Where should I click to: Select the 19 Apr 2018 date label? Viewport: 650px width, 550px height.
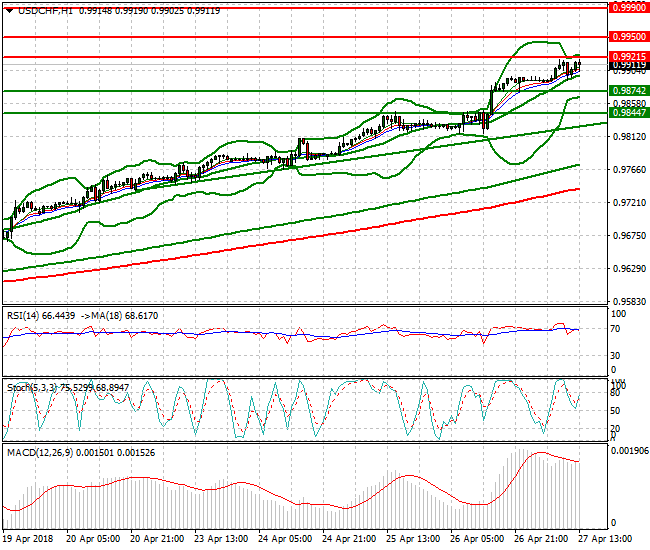click(x=28, y=539)
